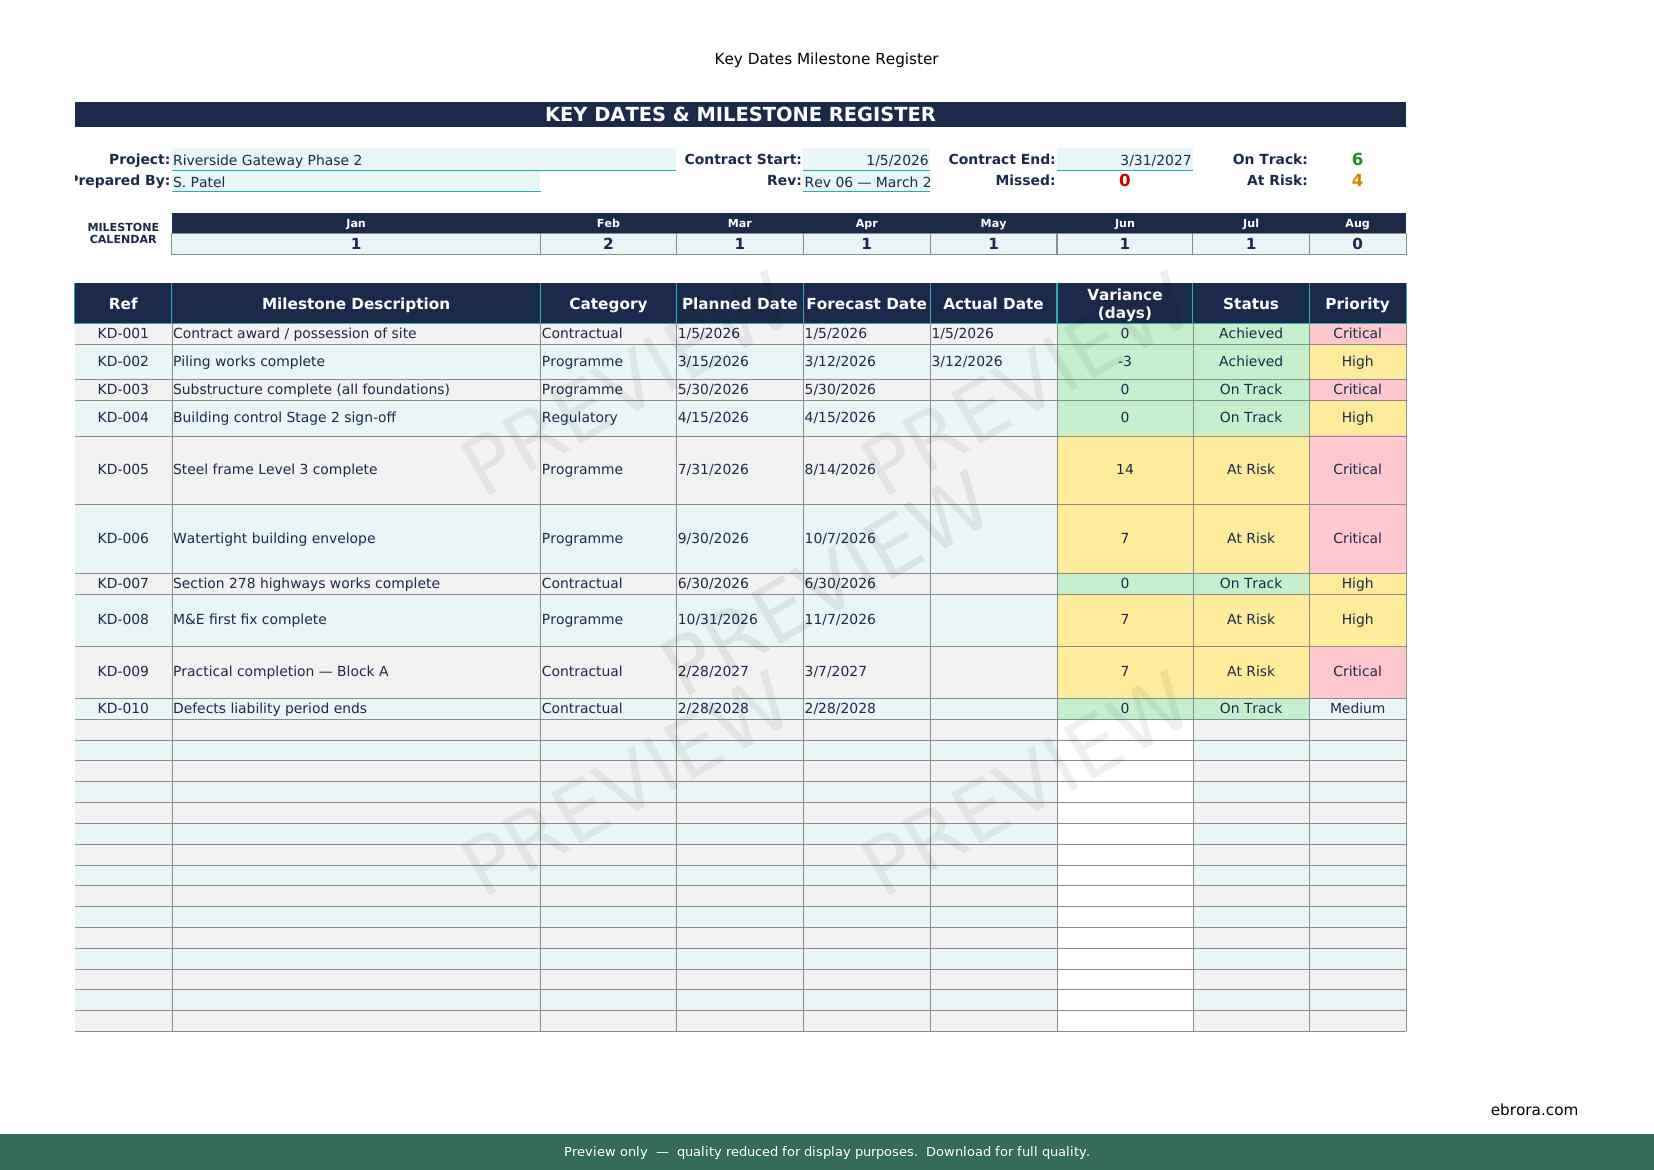Click the Feb count in the milestone calendar
This screenshot has width=1654, height=1170.
[x=607, y=244]
